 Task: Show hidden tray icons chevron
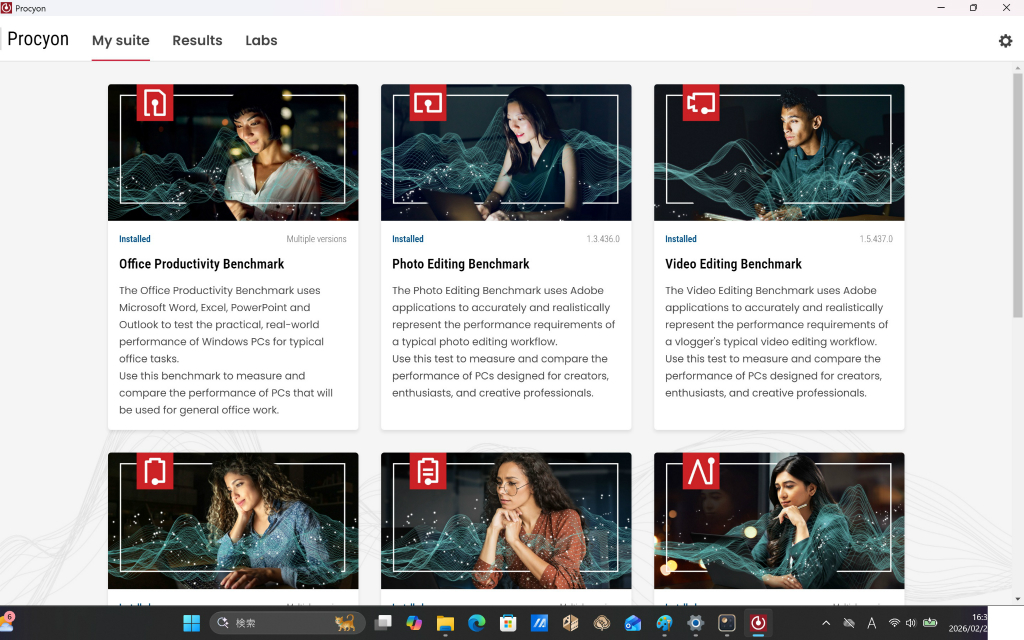(826, 623)
